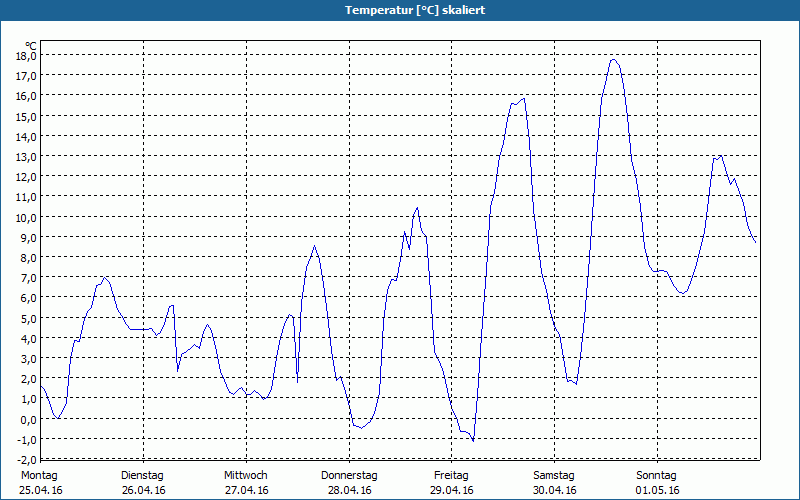This screenshot has height=500, width=800.
Task: Select the 'Sonntag' day label
Action: (656, 476)
